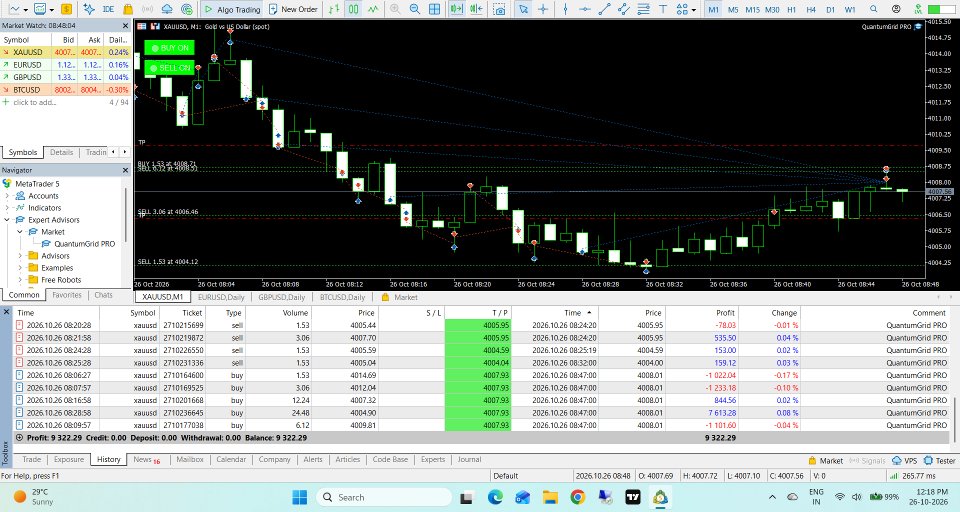The height and width of the screenshot is (512, 960).
Task: Open Google Chrome from the taskbar
Action: [577, 497]
